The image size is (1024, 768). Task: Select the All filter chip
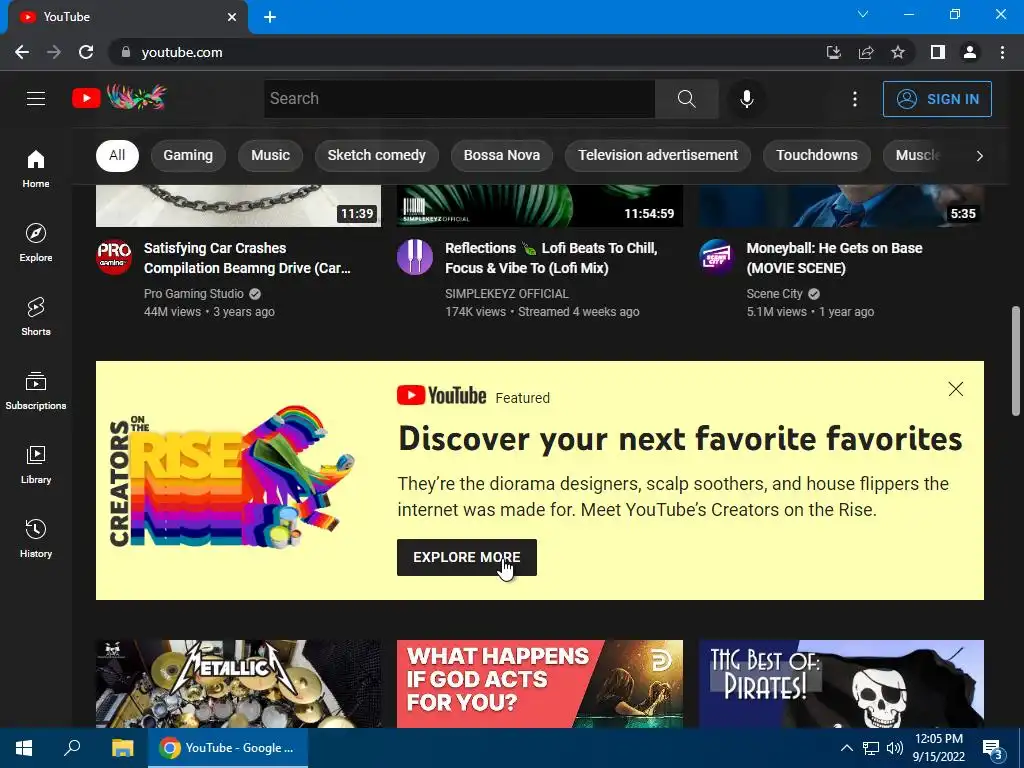pyautogui.click(x=117, y=155)
